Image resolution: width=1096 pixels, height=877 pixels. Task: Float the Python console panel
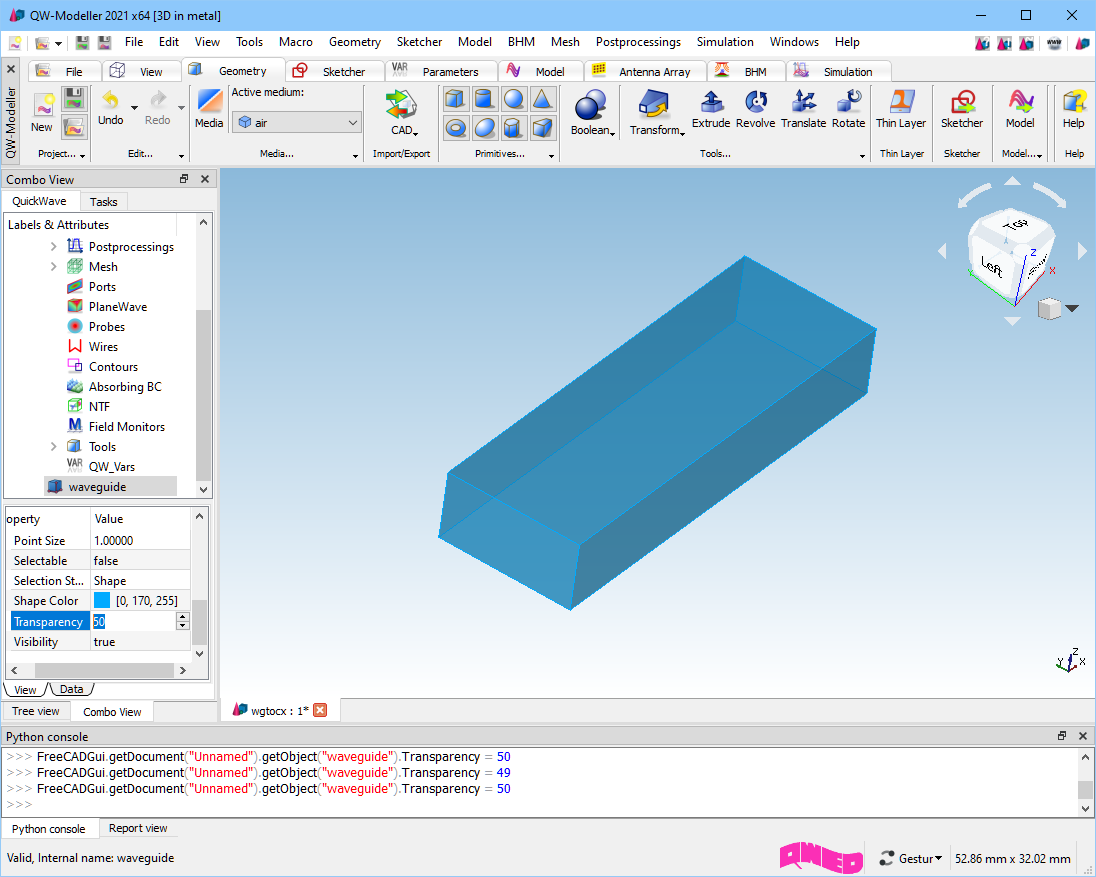(1062, 736)
